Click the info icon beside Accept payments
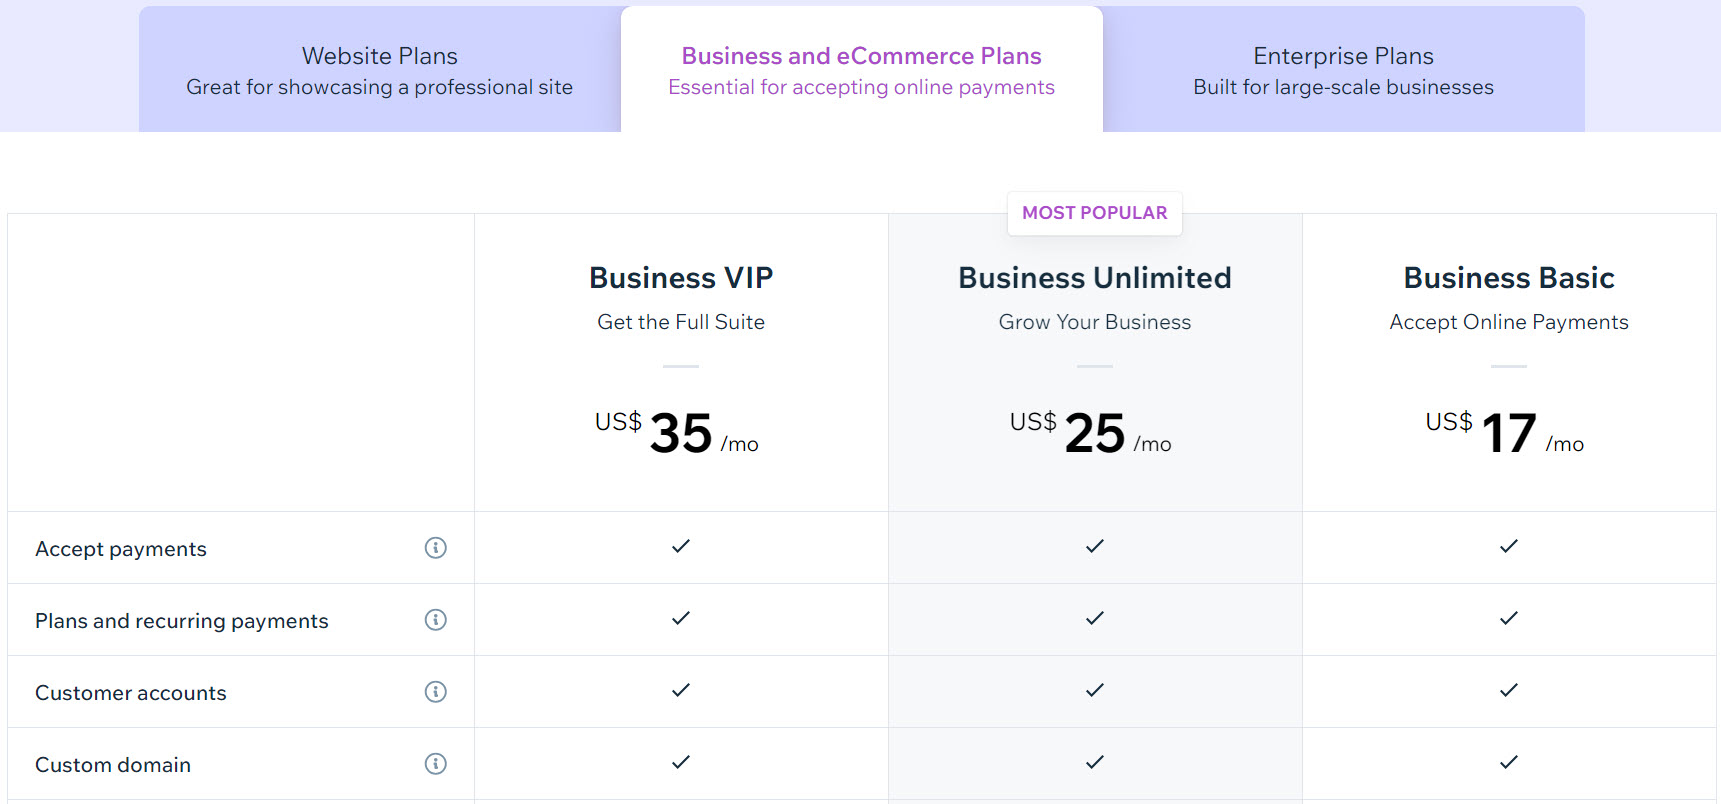 click(x=436, y=548)
